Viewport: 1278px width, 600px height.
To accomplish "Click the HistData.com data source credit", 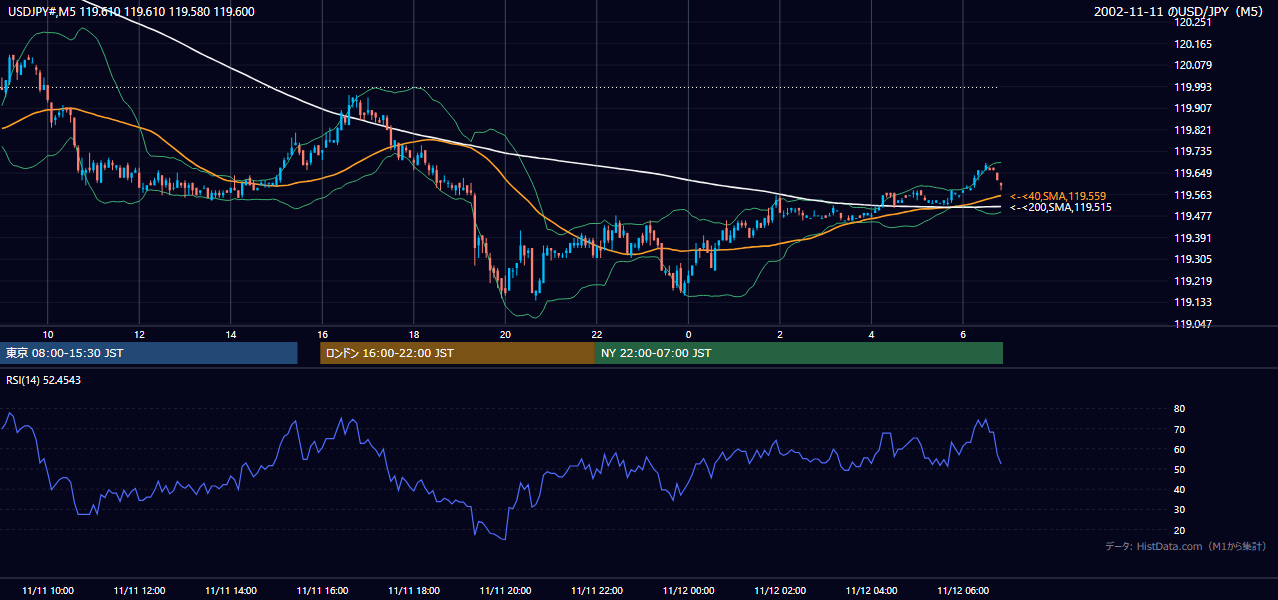I will [x=1186, y=547].
